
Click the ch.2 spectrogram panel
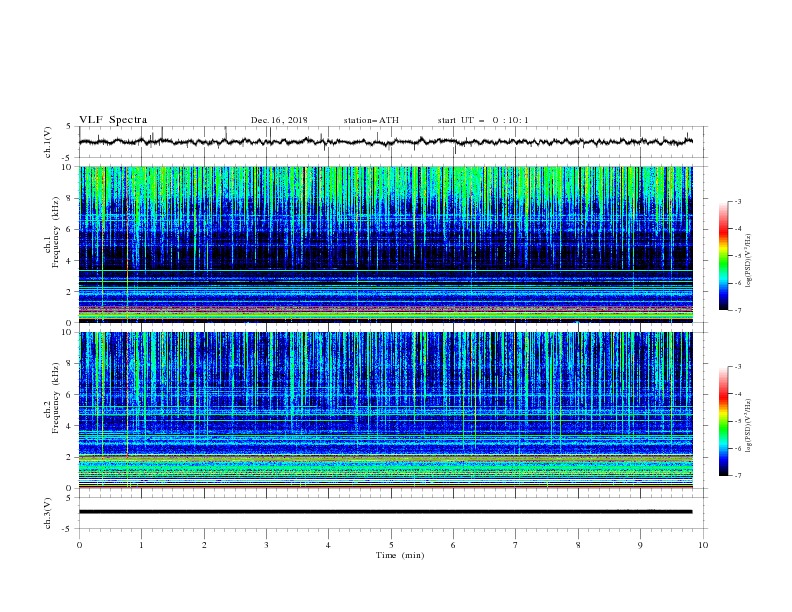[386, 410]
